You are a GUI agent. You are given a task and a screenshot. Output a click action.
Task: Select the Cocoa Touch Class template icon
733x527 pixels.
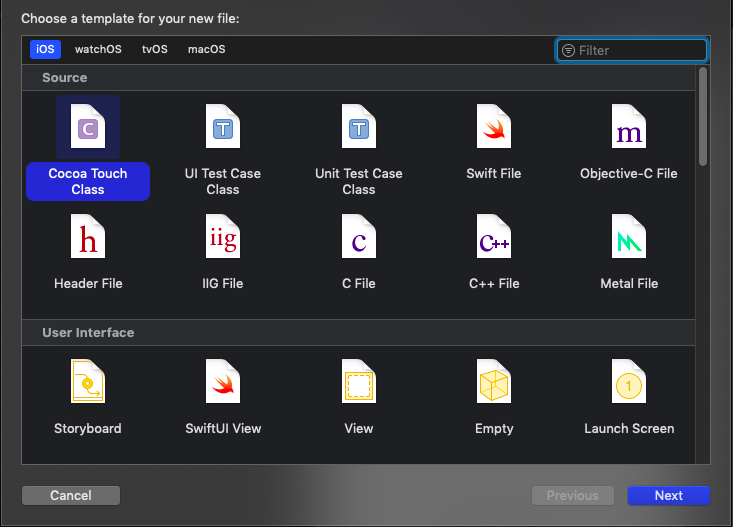pos(88,127)
